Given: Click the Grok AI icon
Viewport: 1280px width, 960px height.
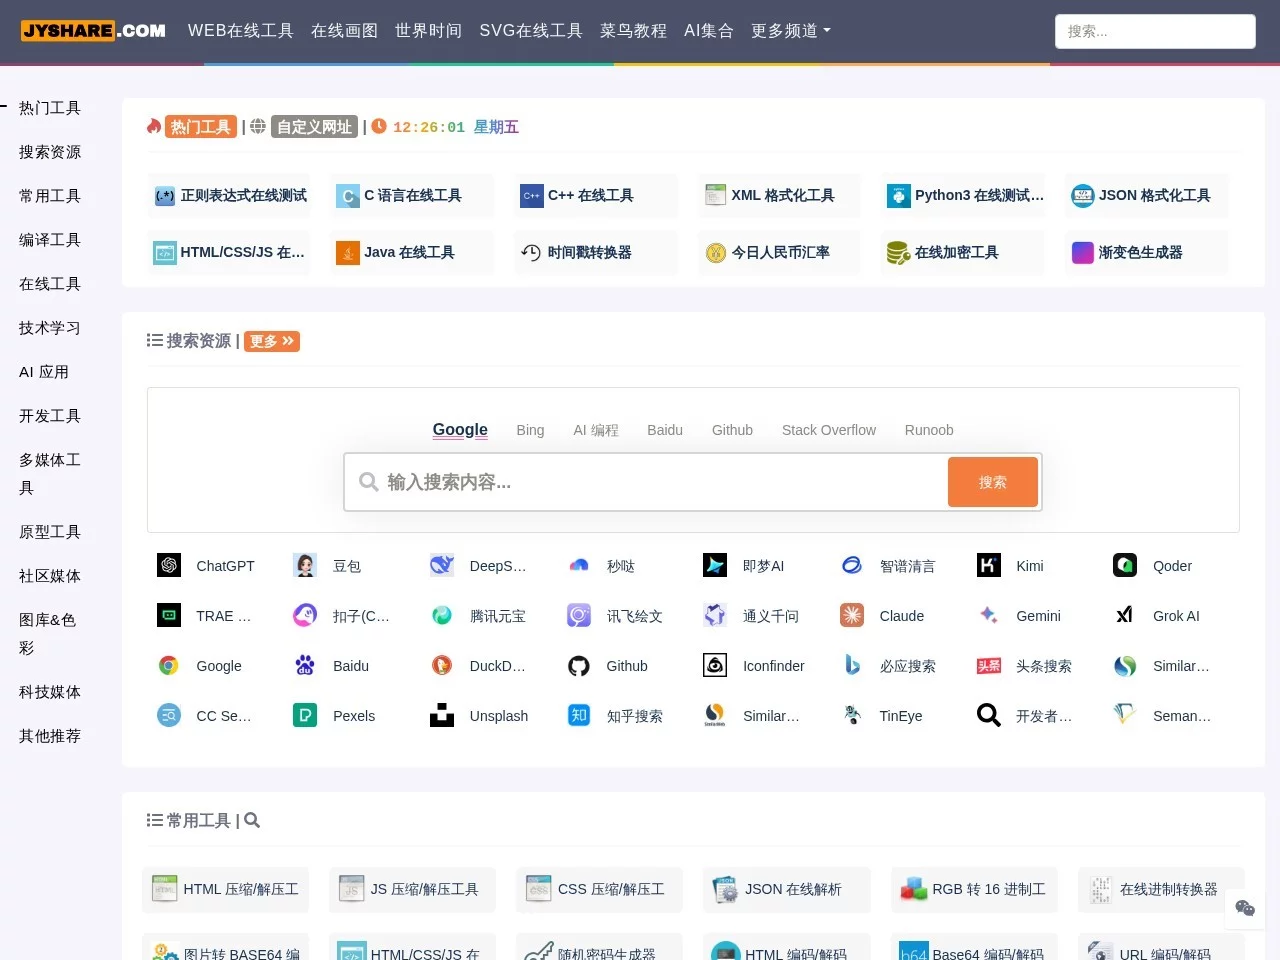Looking at the screenshot, I should coord(1125,616).
